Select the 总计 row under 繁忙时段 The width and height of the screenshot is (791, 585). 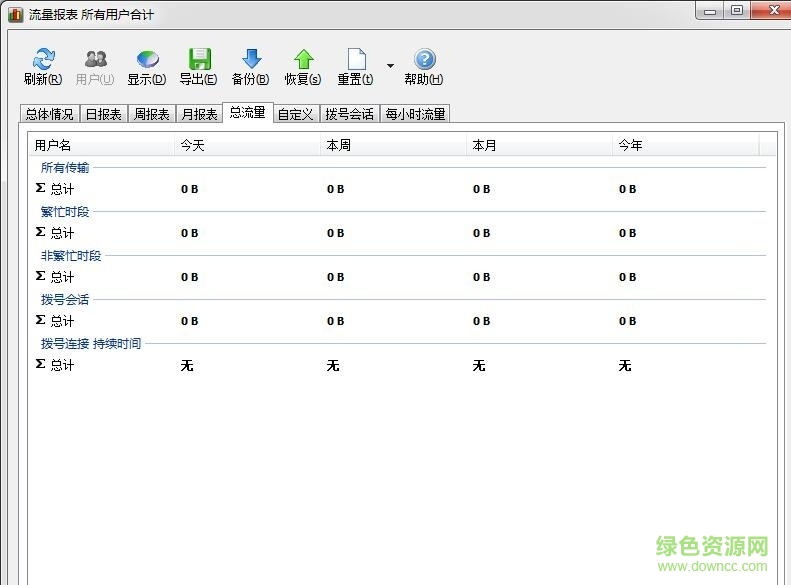tap(62, 233)
